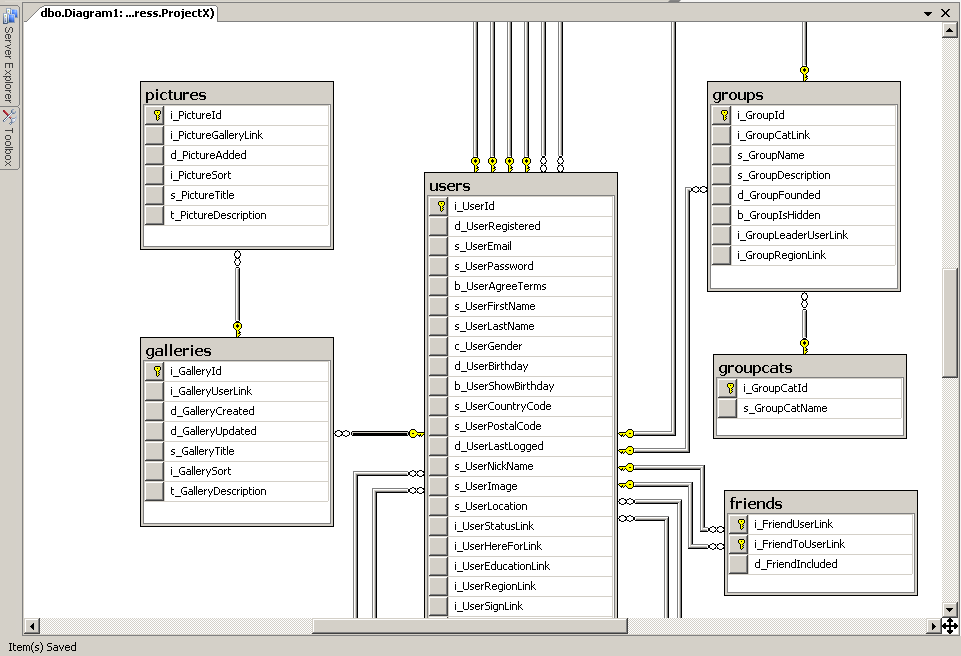Select the friends table header
The image size is (961, 656).
click(x=820, y=503)
